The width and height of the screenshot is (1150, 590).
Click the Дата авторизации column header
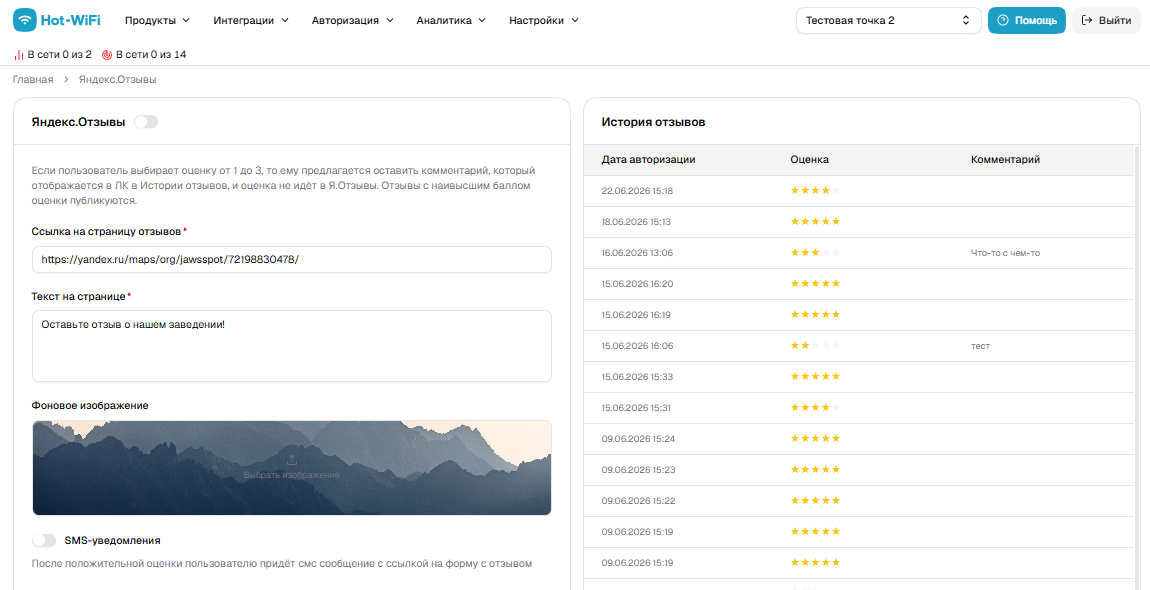tap(648, 159)
